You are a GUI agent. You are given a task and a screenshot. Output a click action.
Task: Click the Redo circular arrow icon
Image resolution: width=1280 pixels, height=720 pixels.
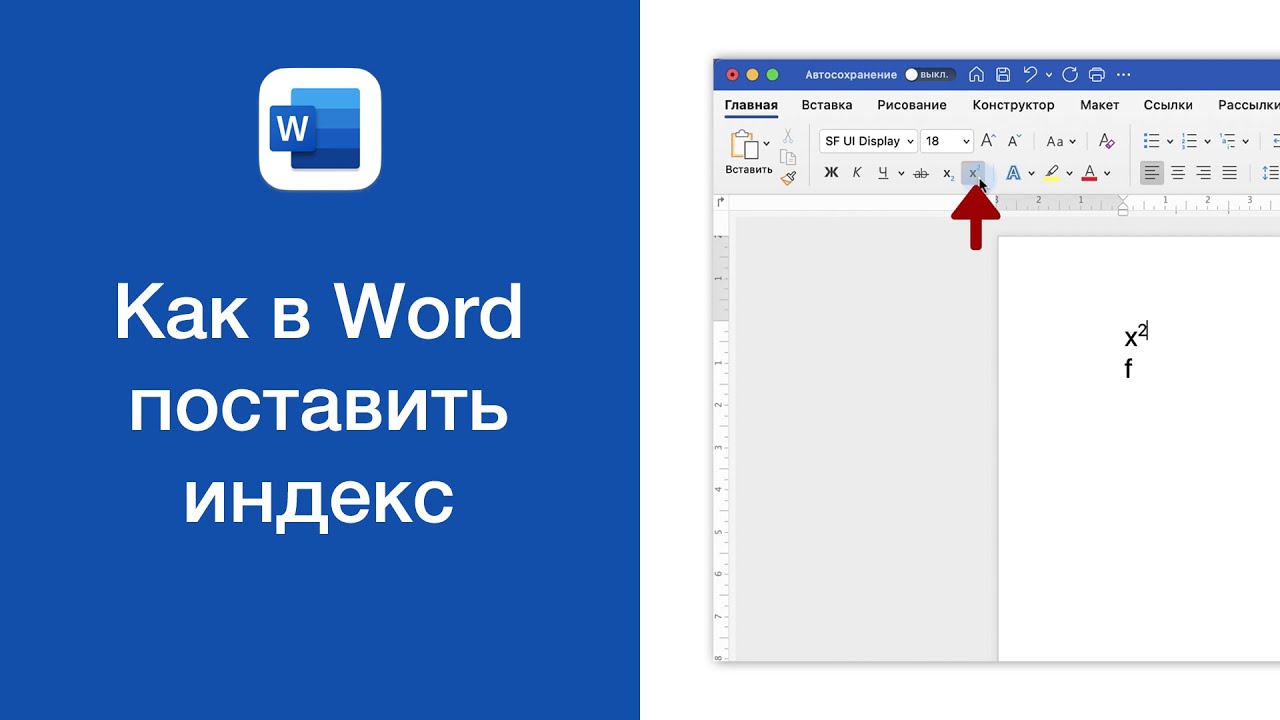click(1070, 75)
